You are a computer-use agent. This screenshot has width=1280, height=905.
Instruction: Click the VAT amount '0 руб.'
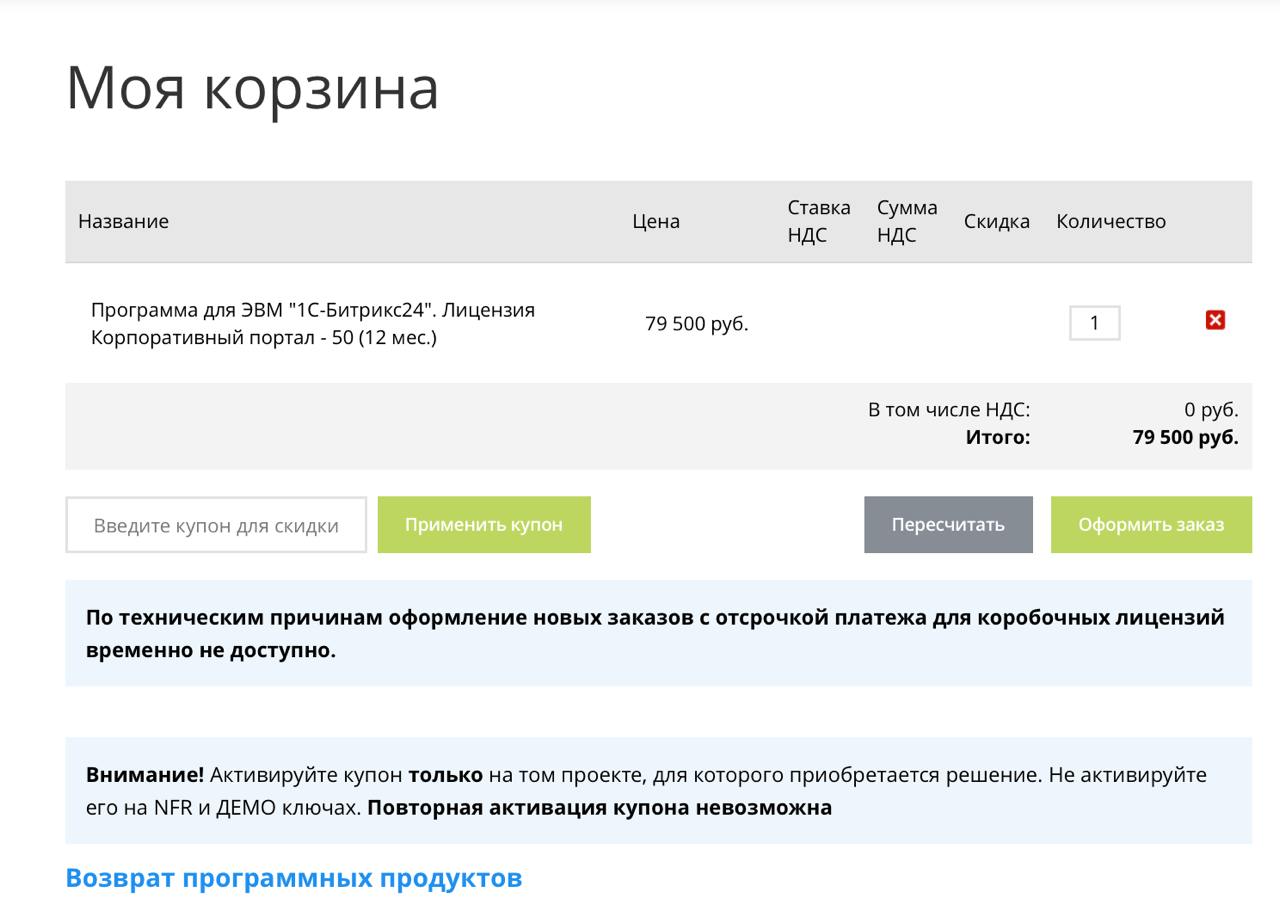1211,410
